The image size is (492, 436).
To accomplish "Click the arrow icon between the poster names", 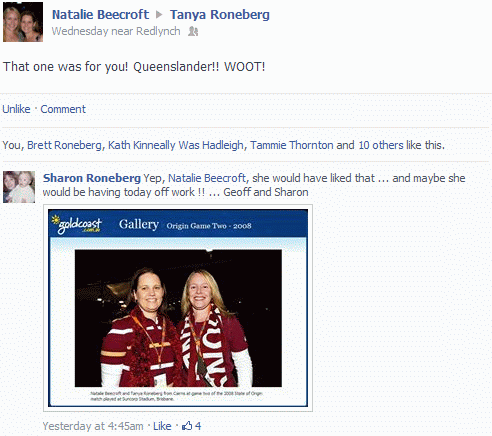I will [159, 14].
